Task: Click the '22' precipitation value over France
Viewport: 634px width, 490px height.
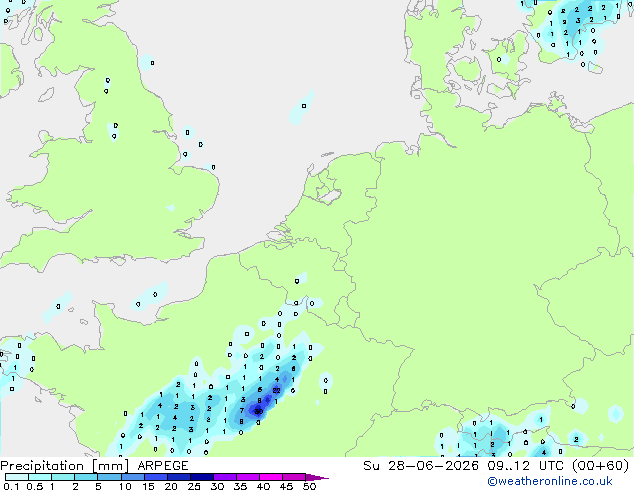Action: 277,391
